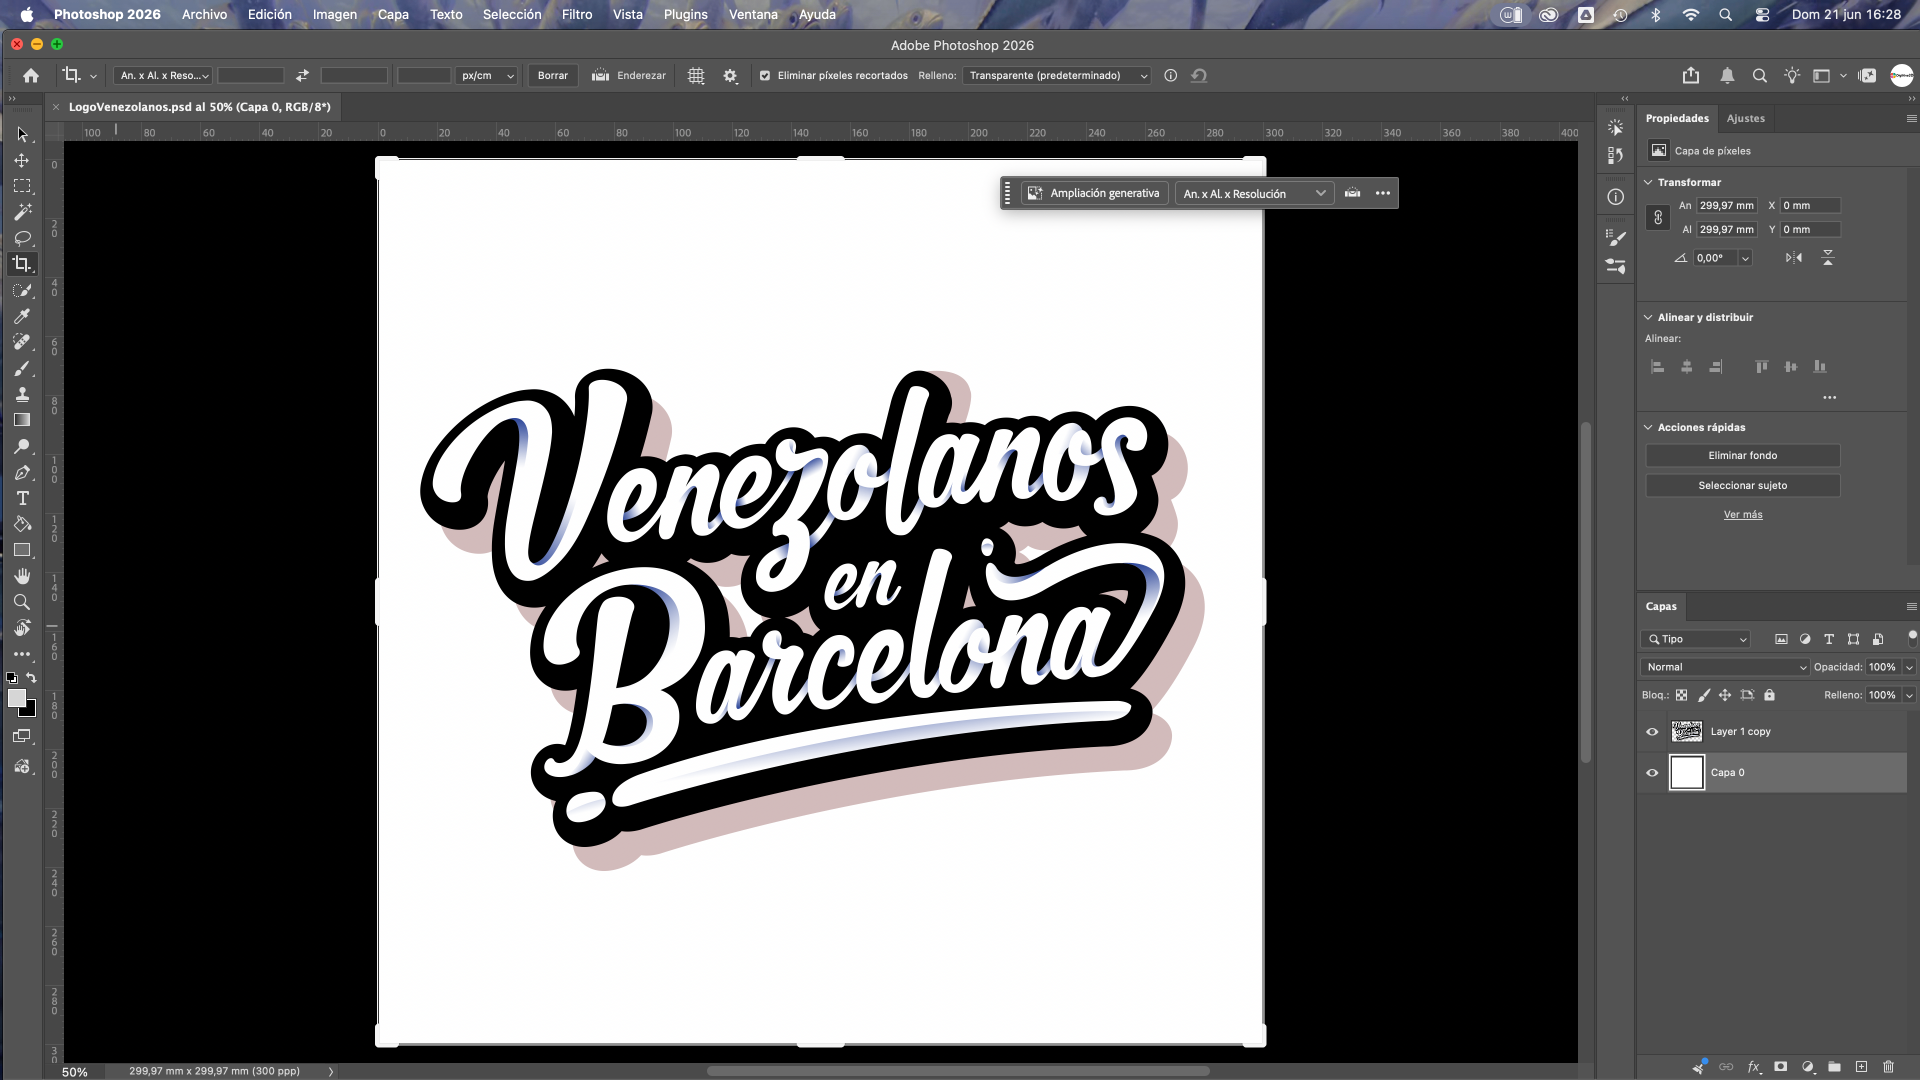Flip layer vertically in Properties

pyautogui.click(x=1828, y=258)
